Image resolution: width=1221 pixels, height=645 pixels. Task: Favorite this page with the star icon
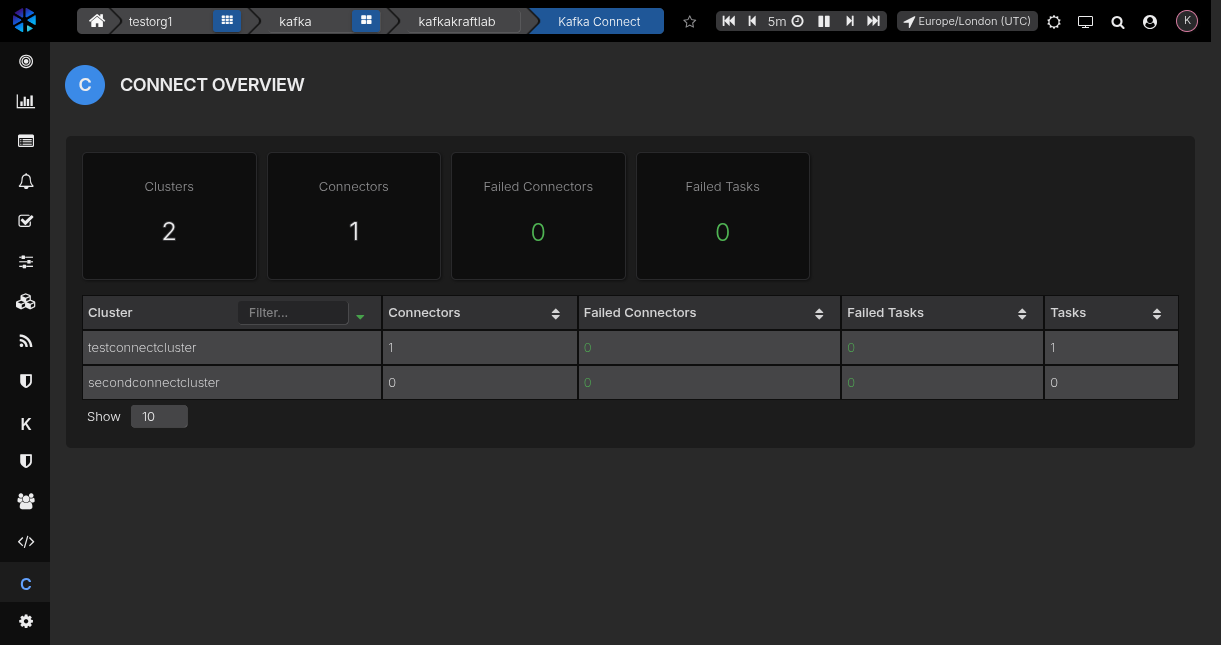click(689, 21)
